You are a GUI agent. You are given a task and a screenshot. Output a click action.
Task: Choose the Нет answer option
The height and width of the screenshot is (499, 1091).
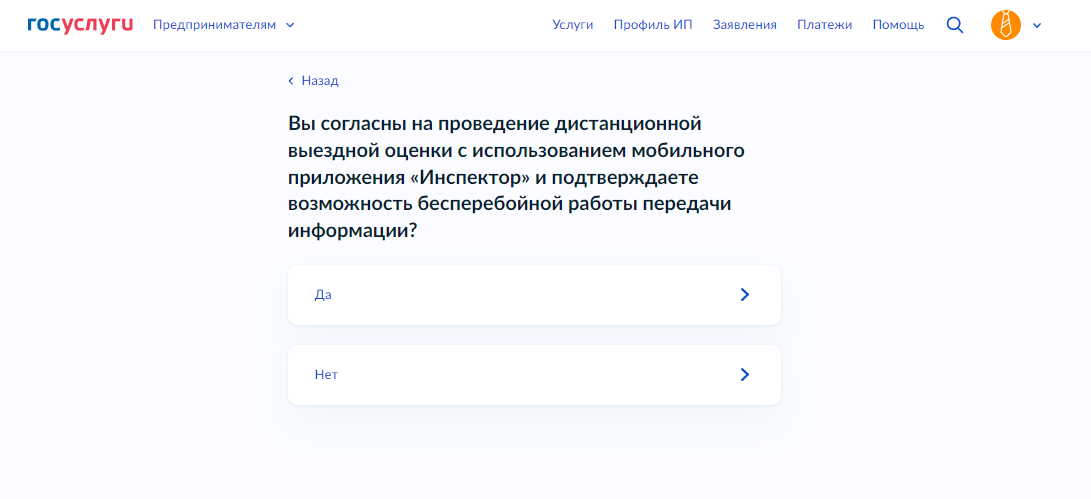point(533,375)
